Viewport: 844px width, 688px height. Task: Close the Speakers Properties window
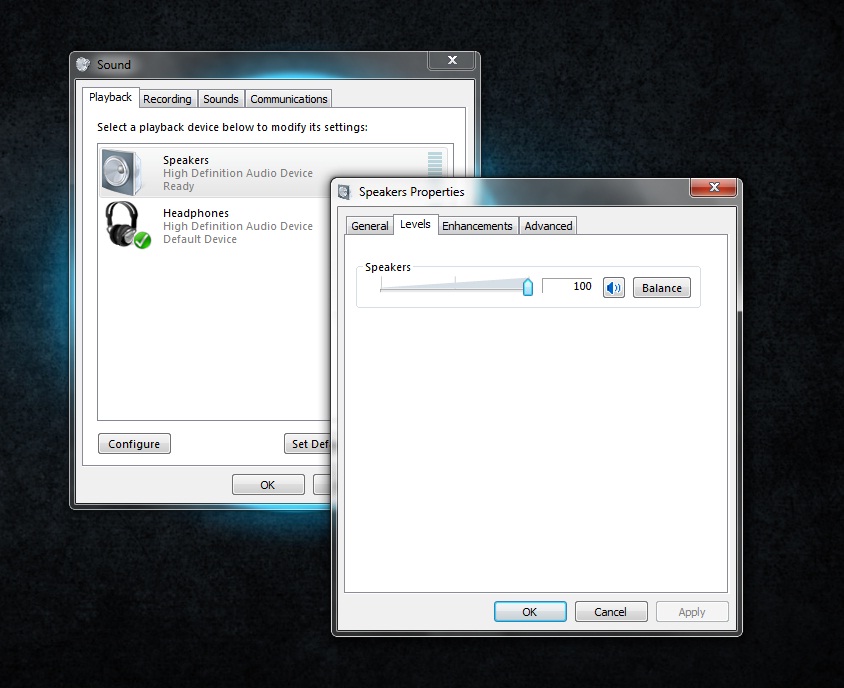coord(714,187)
